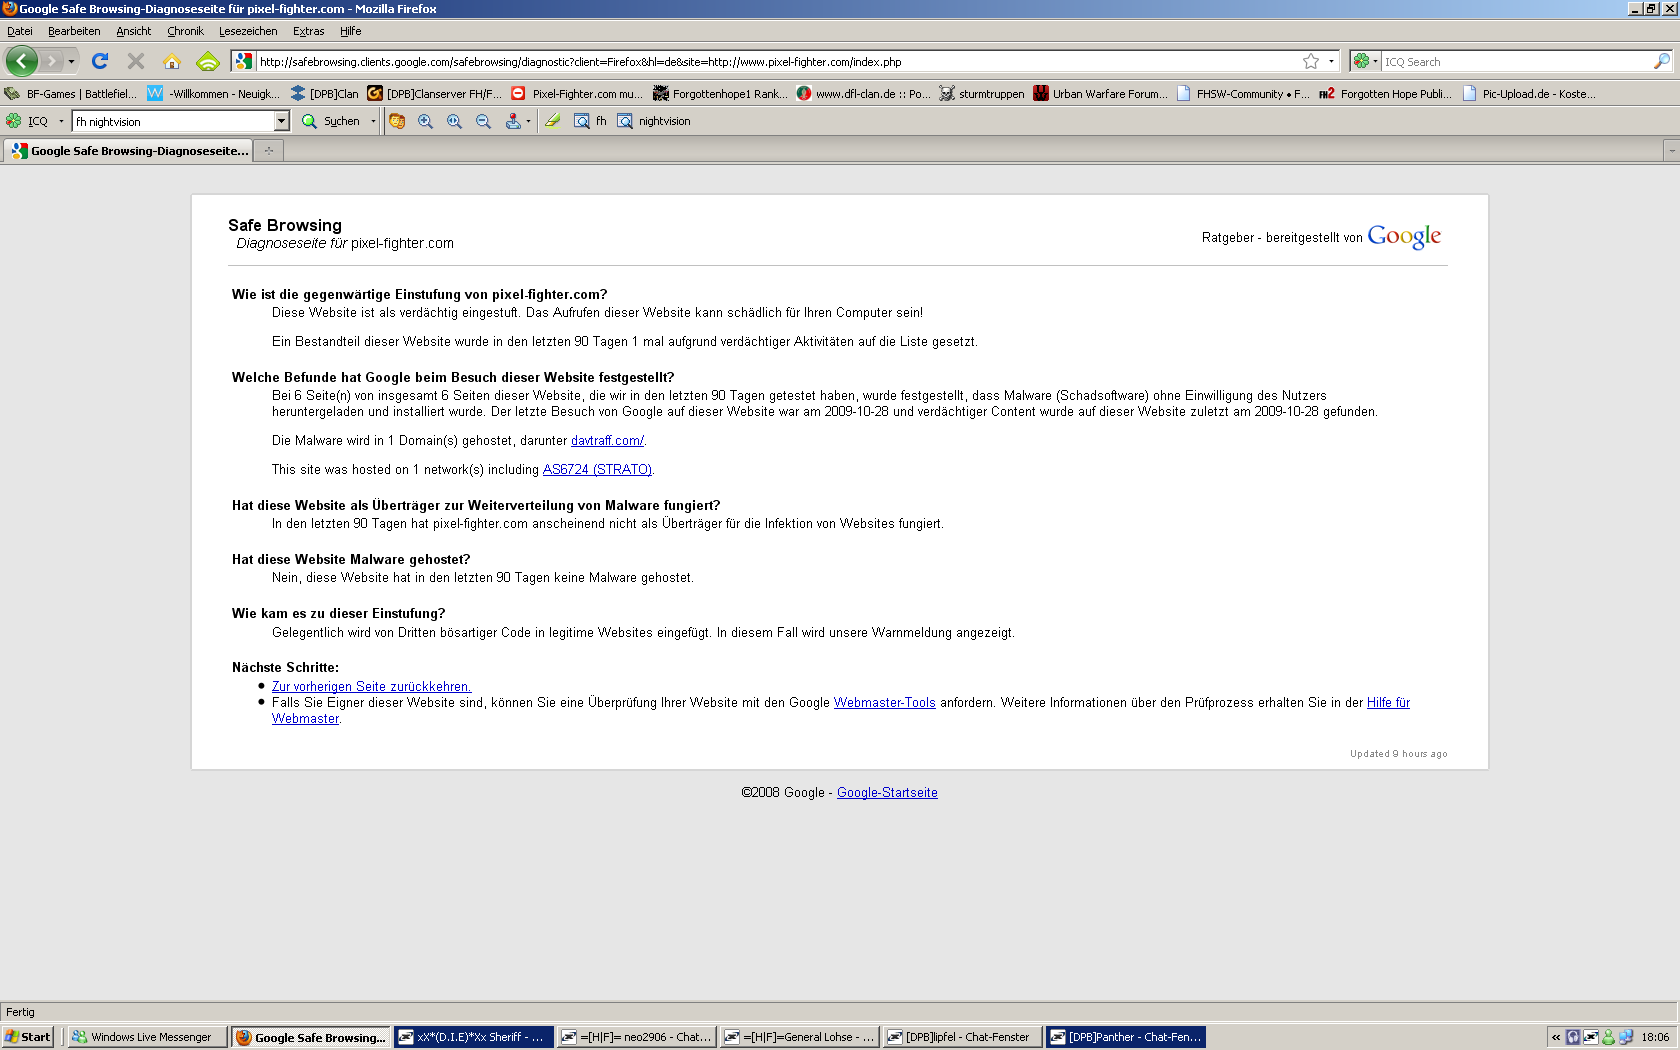Reload the page with the refresh icon
The height and width of the screenshot is (1050, 1680).
100,61
